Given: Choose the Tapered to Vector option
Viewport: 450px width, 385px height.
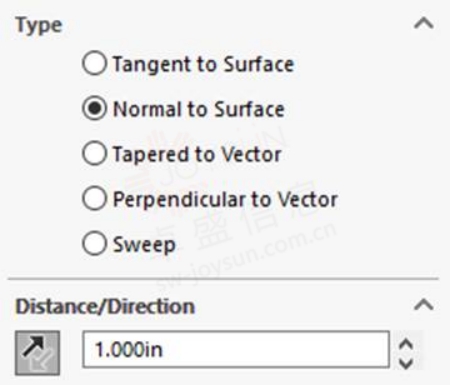Looking at the screenshot, I should (95, 153).
